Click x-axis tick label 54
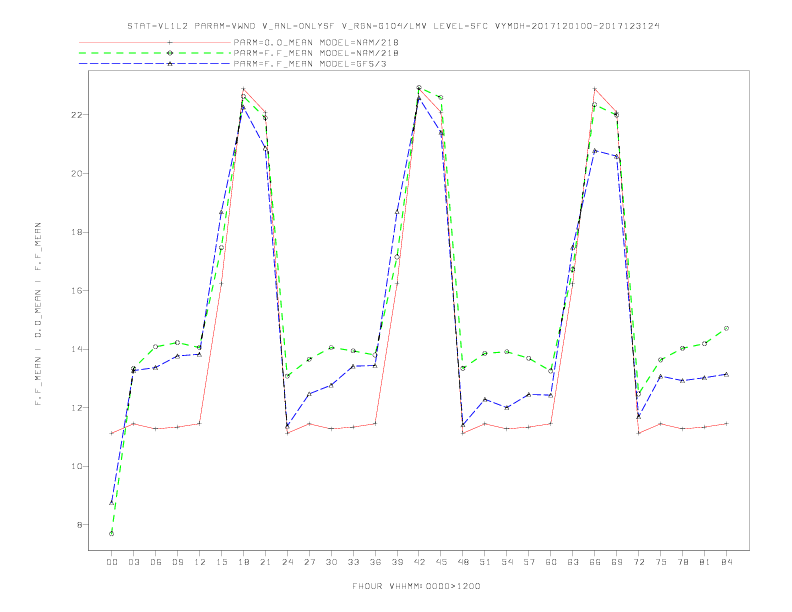The width and height of the screenshot is (792, 612). [507, 562]
